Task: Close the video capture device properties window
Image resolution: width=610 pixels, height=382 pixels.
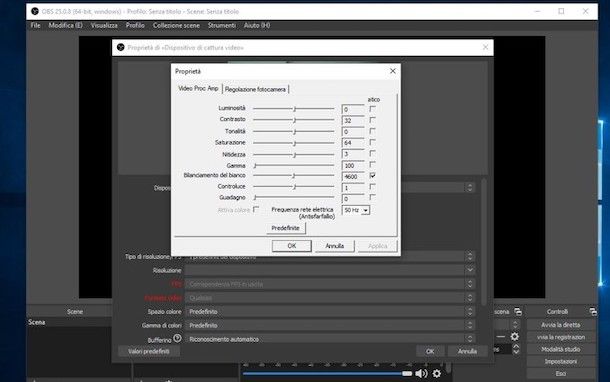Action: pos(485,47)
